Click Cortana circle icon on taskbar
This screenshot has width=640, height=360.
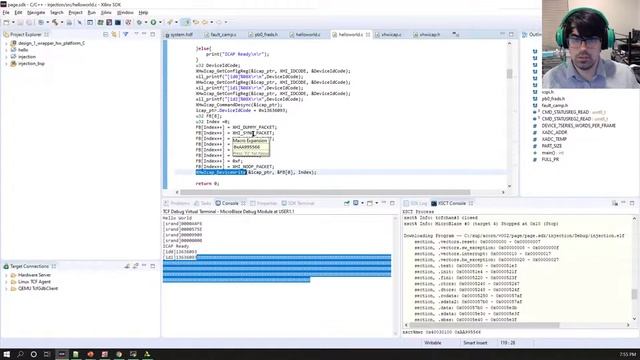[33, 354]
